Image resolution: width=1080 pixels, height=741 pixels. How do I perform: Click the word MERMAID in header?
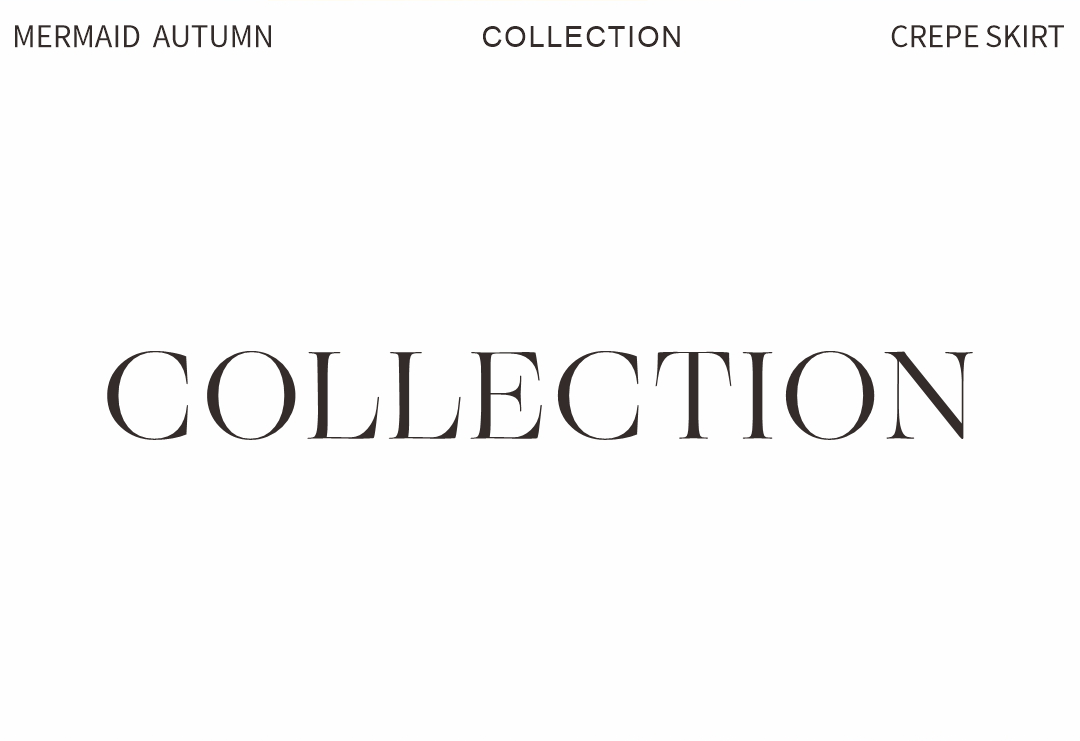77,36
